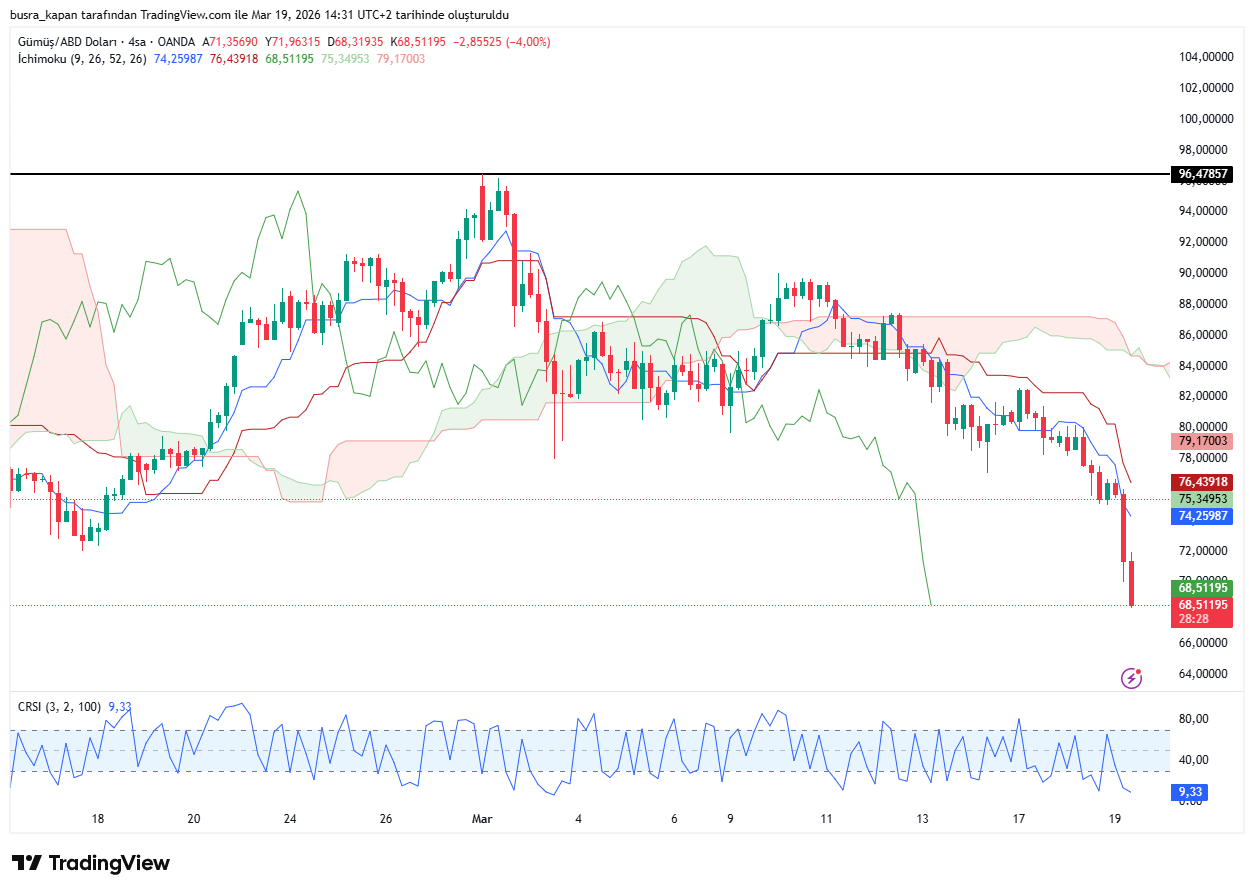Click the blue 74,25987 price axis label
Viewport: 1254px width, 893px height.
(x=1202, y=516)
